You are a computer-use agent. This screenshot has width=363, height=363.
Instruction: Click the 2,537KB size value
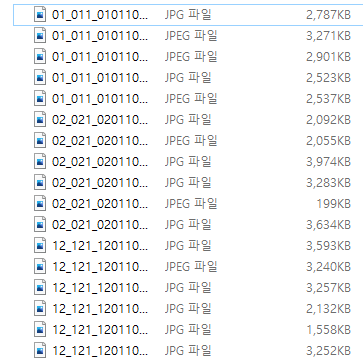[328, 99]
